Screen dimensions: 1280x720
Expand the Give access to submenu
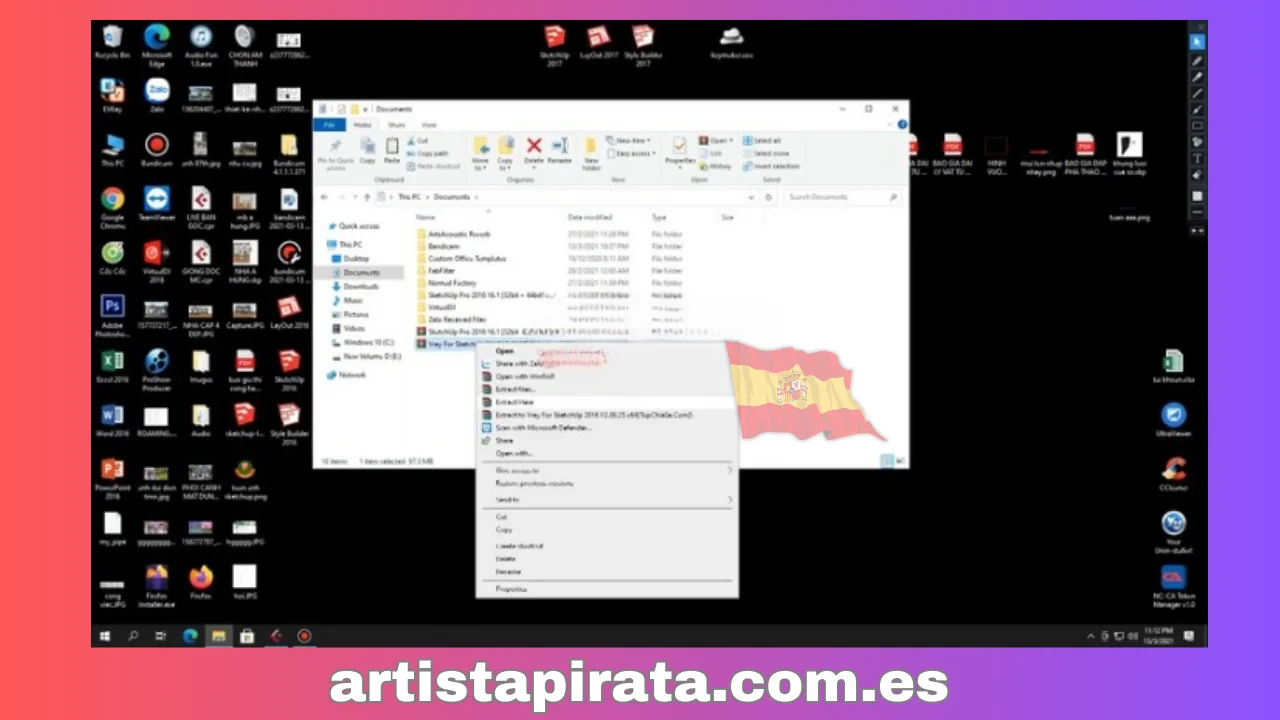pyautogui.click(x=606, y=470)
